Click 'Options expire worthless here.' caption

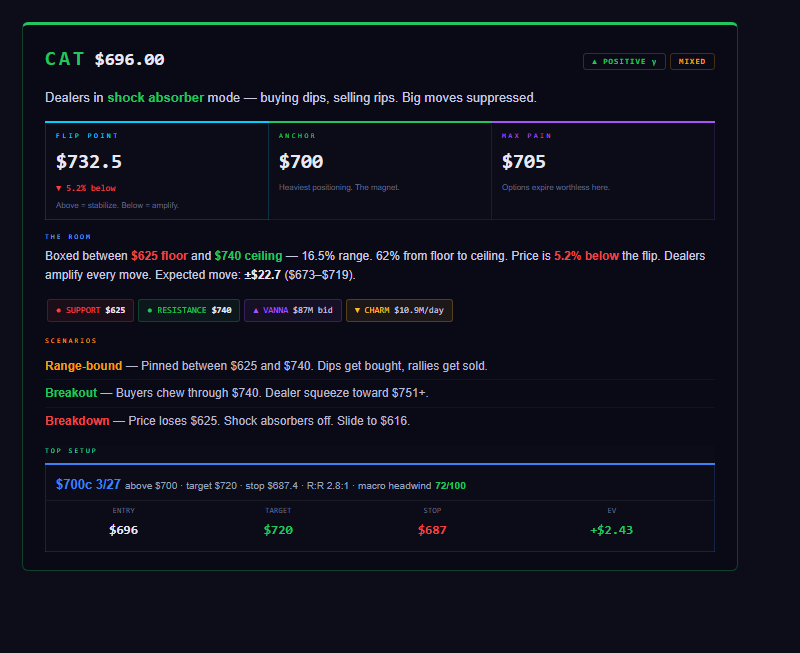(556, 187)
